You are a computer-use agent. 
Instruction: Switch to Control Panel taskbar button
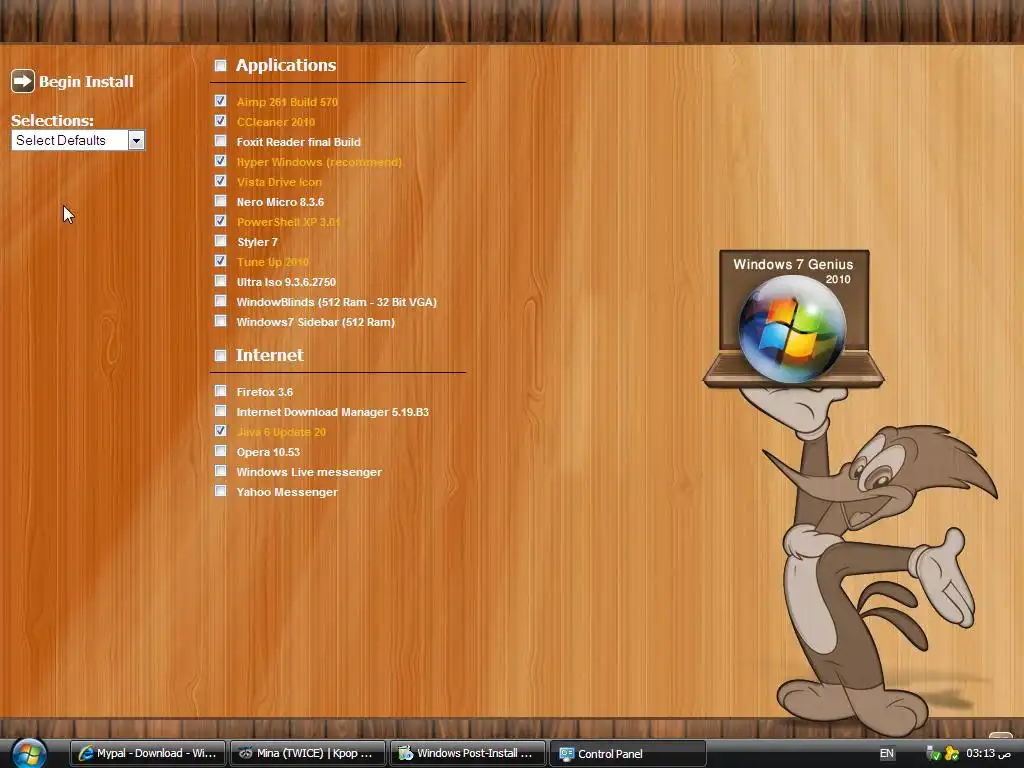[628, 753]
